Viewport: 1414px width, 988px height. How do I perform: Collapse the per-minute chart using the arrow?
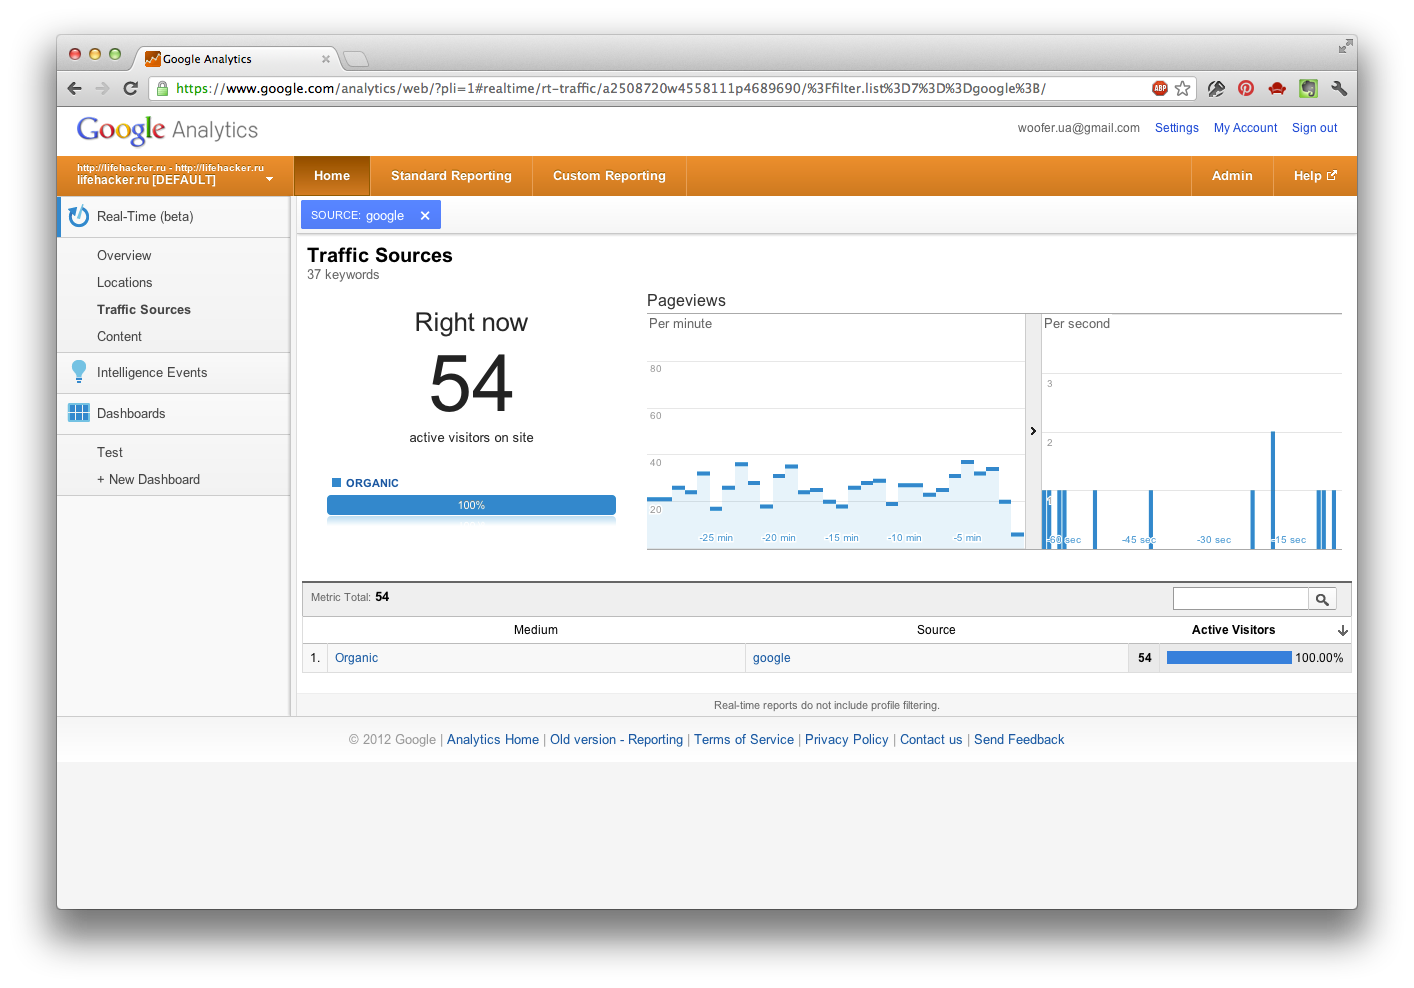[1033, 431]
